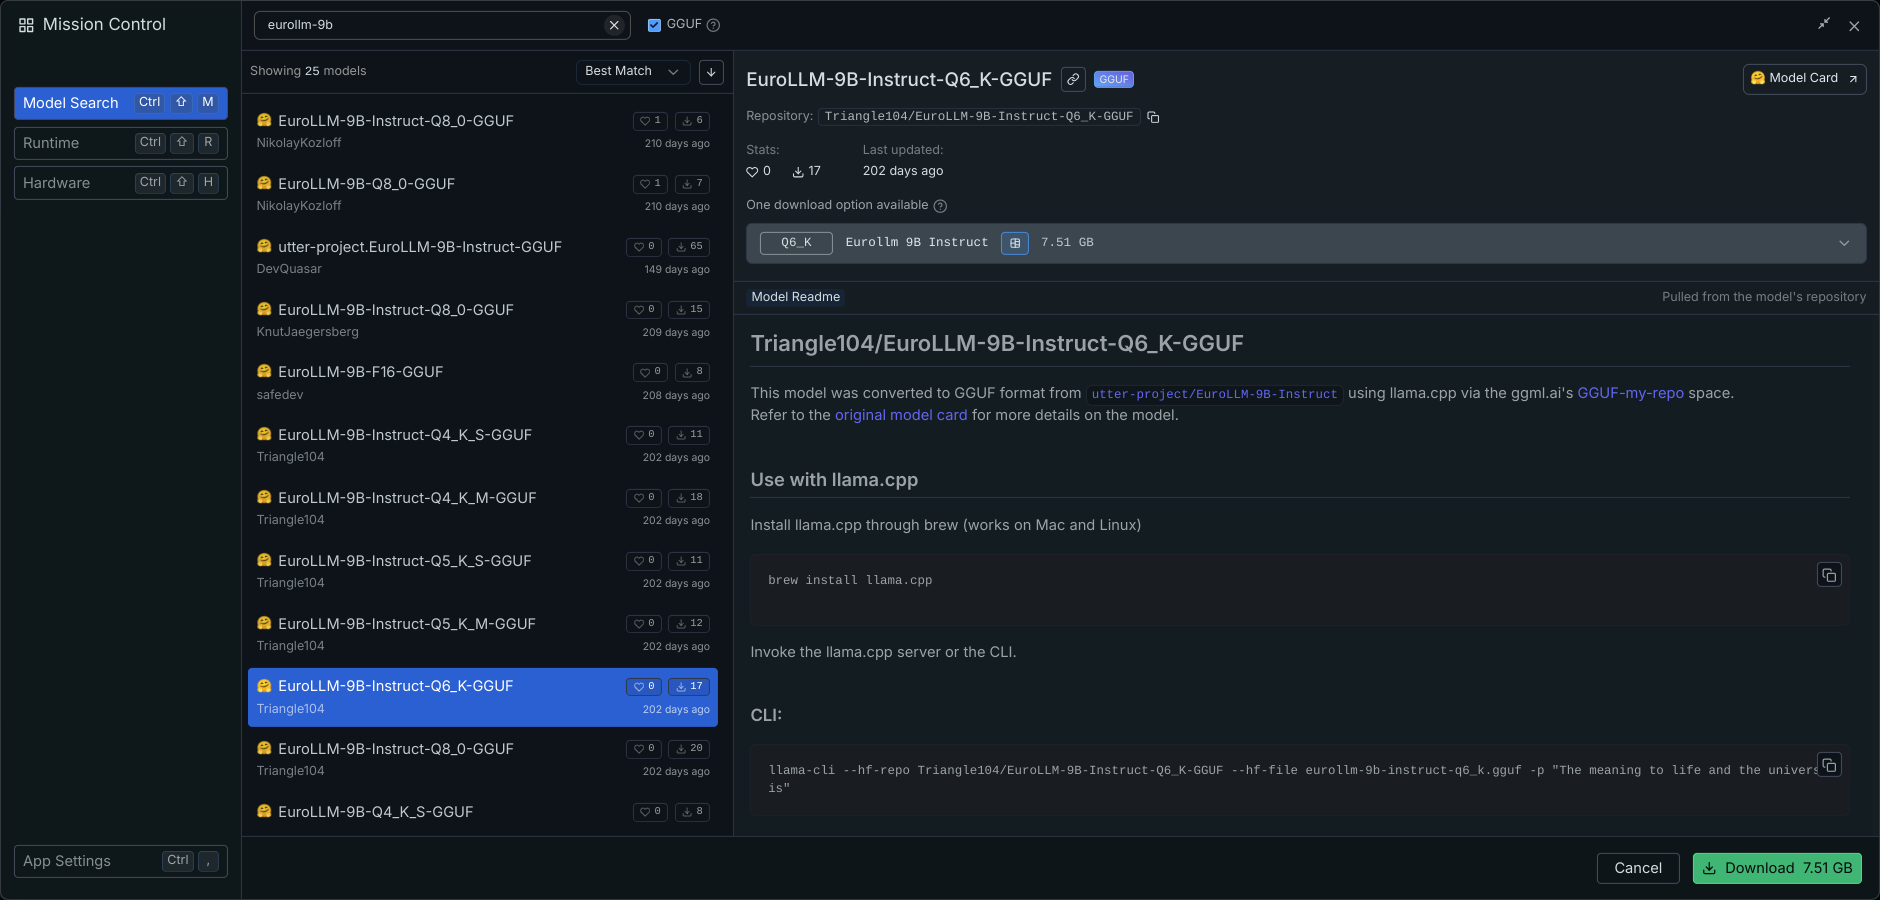
Task: Click the Q6_K hardware compatibility icon
Action: pos(1014,243)
